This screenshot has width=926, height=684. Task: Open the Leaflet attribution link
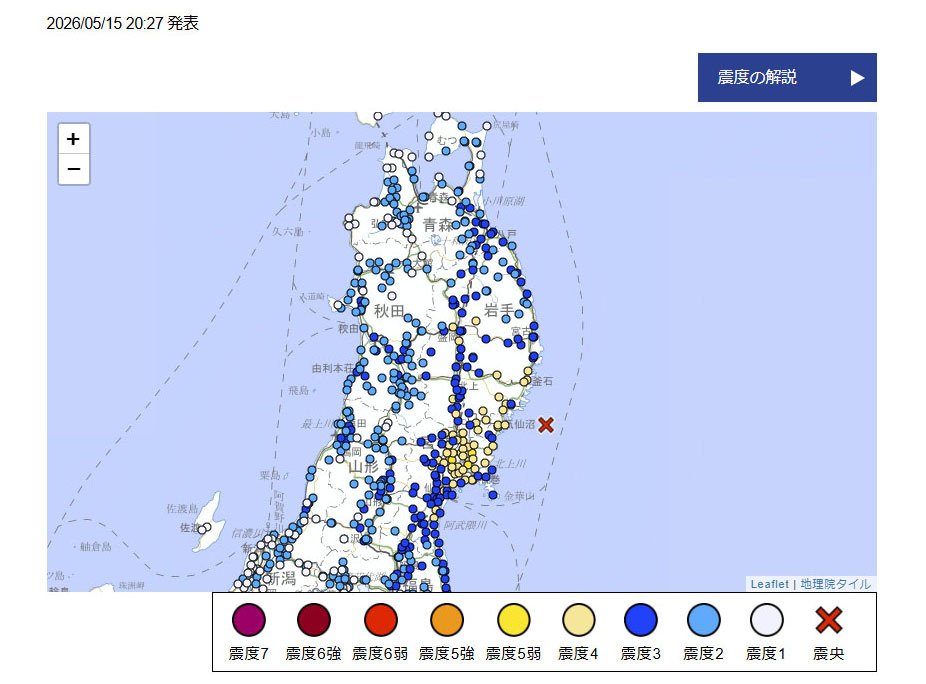click(x=769, y=584)
